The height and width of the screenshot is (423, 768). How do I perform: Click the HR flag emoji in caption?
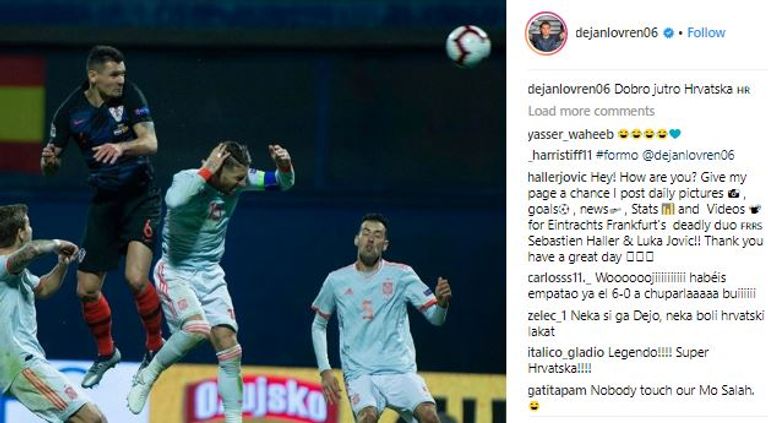744,90
